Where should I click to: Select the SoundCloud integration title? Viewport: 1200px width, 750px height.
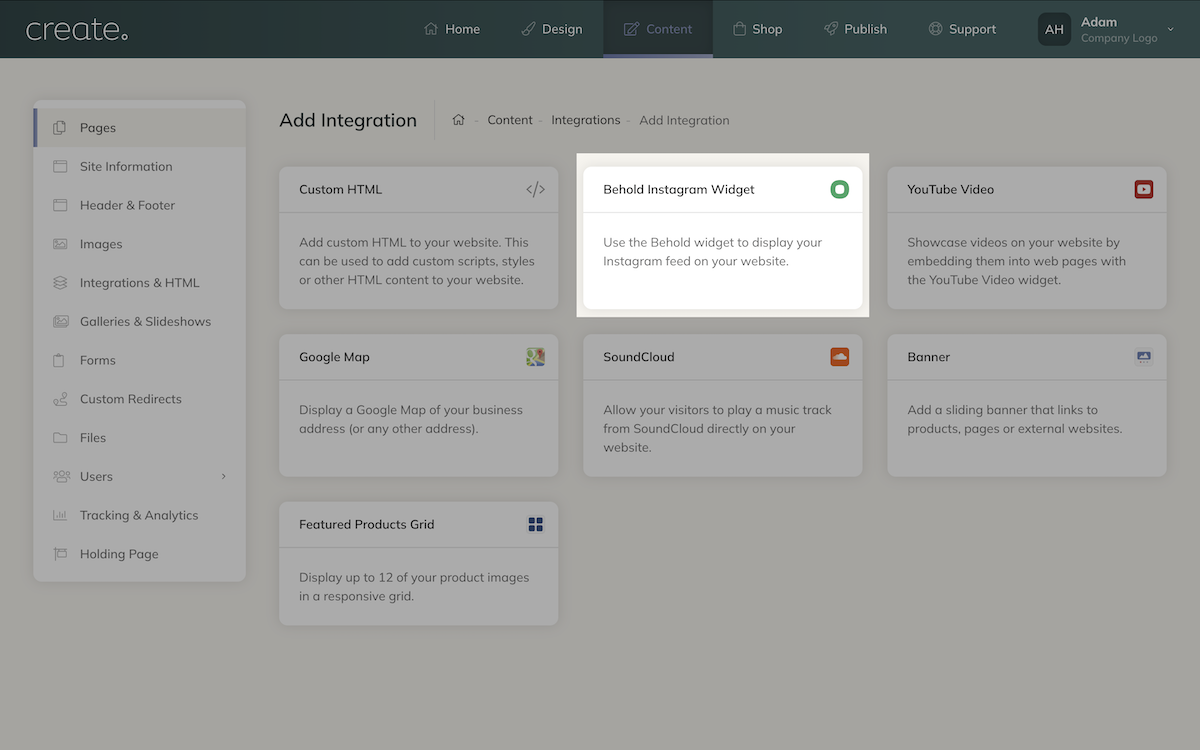(x=639, y=357)
